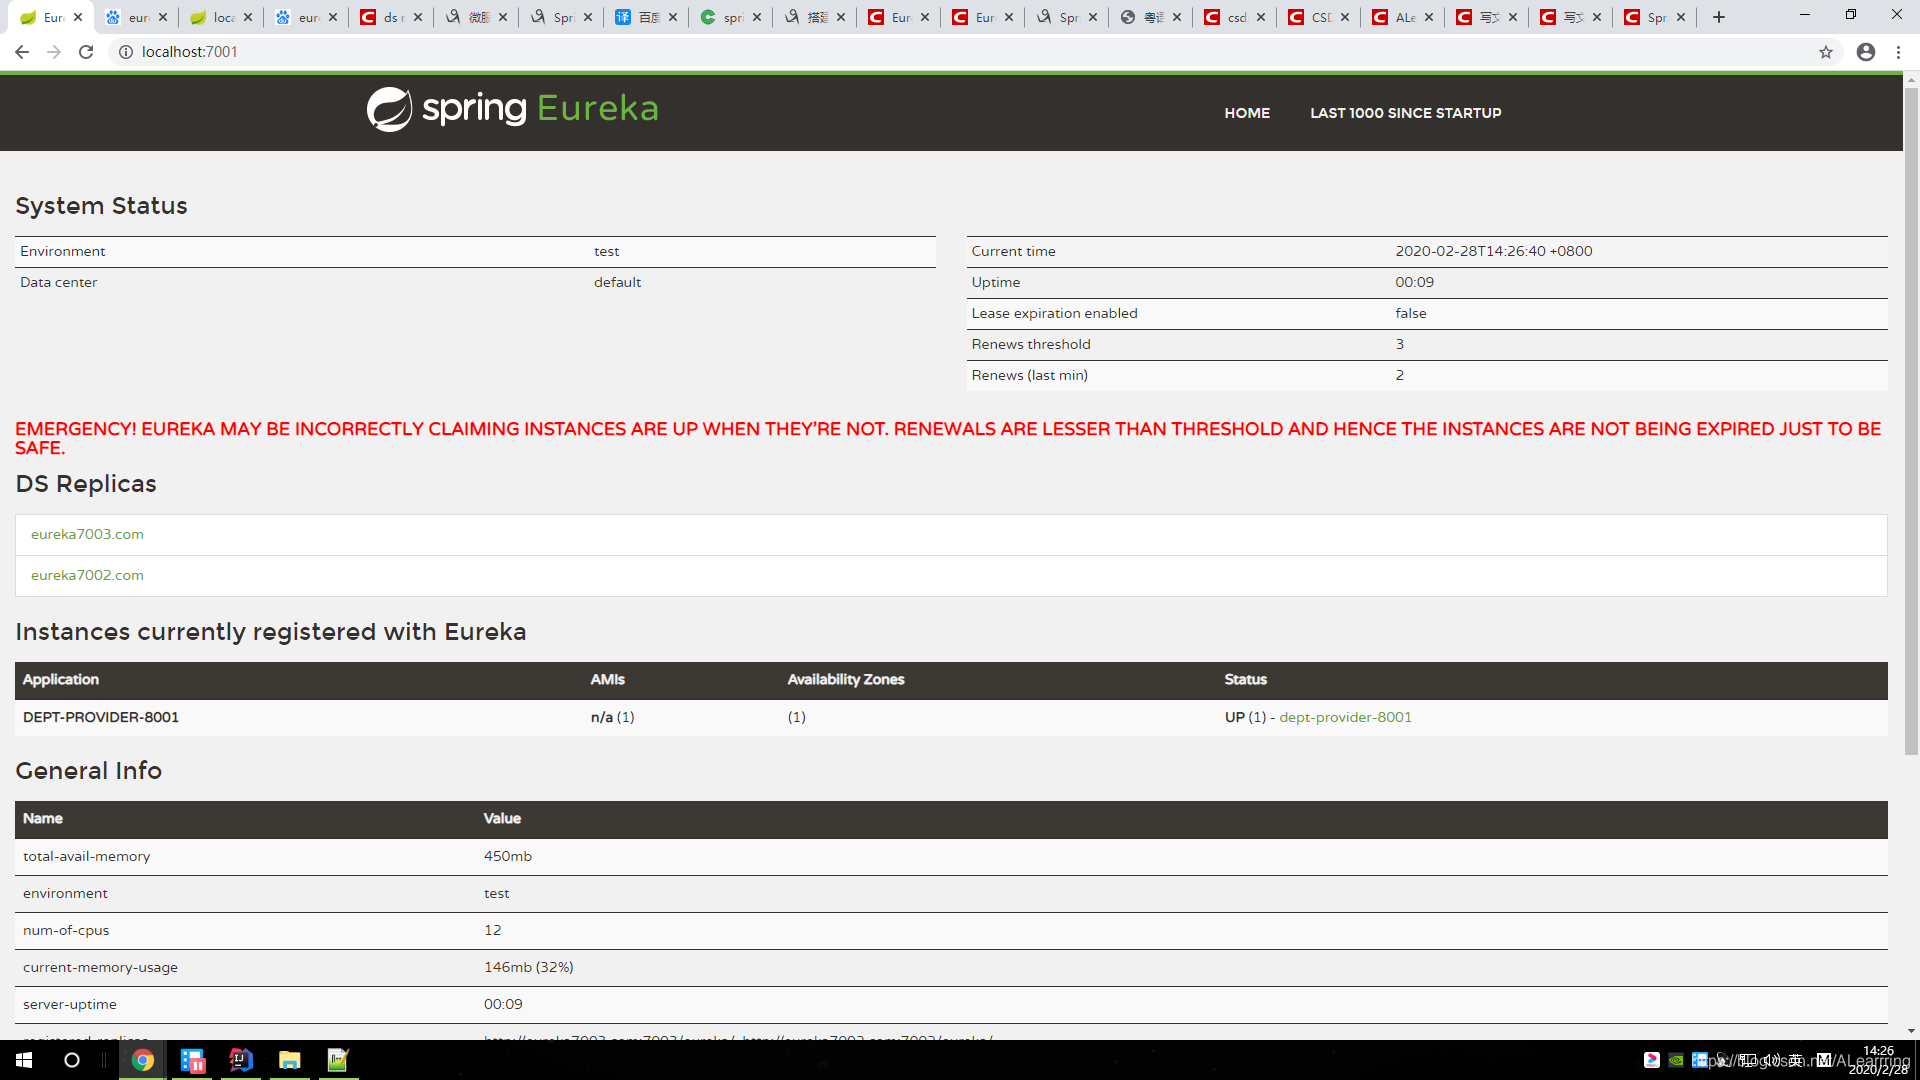
Task: Click the 'Renews (last min)' row label
Action: click(1029, 375)
